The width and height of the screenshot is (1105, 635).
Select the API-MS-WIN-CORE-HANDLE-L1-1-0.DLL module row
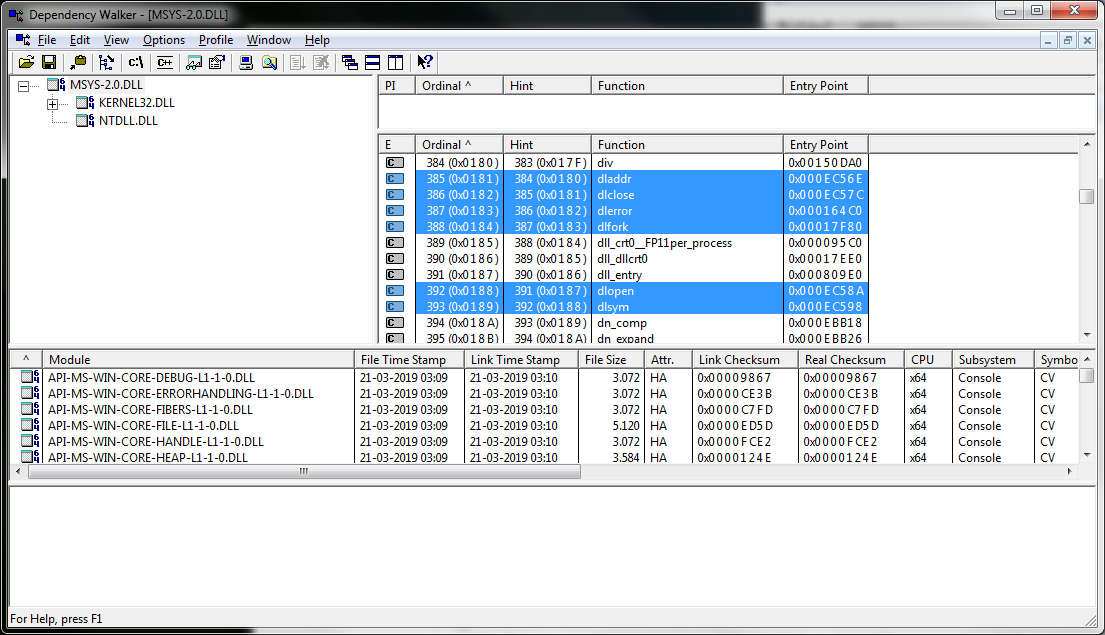click(x=544, y=441)
